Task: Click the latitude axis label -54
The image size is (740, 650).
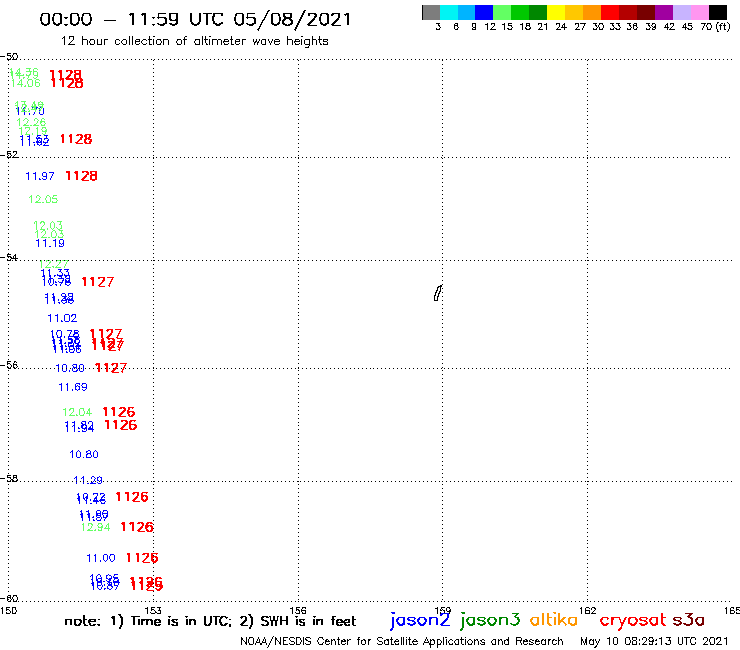Action: point(9,258)
